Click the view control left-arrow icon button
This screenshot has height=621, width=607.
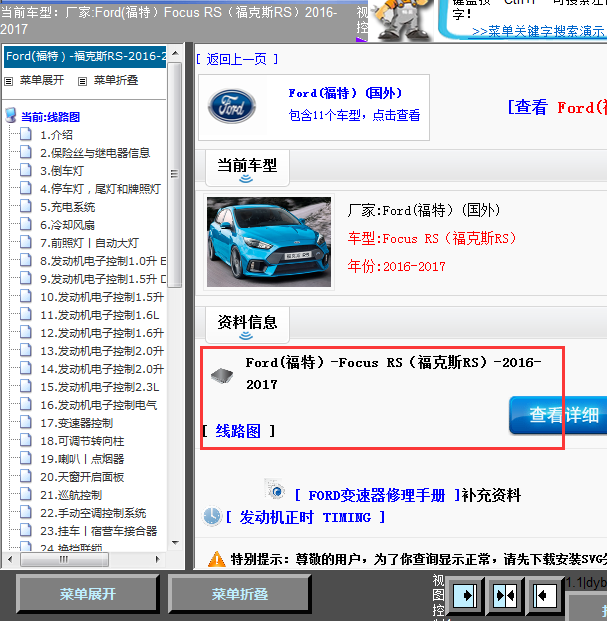[544, 595]
